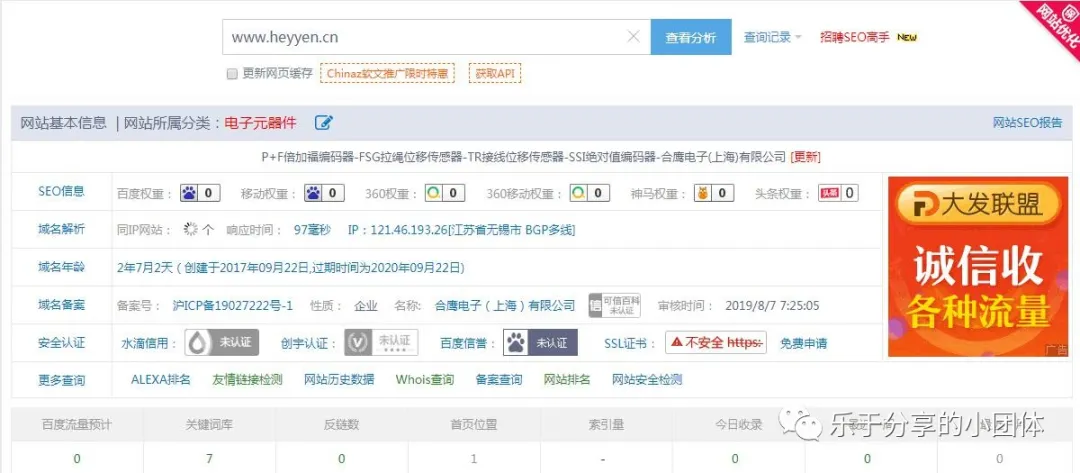Click the ICP number 沪ICP备19027222号-1
Viewport: 1080px width, 473px height.
(233, 305)
